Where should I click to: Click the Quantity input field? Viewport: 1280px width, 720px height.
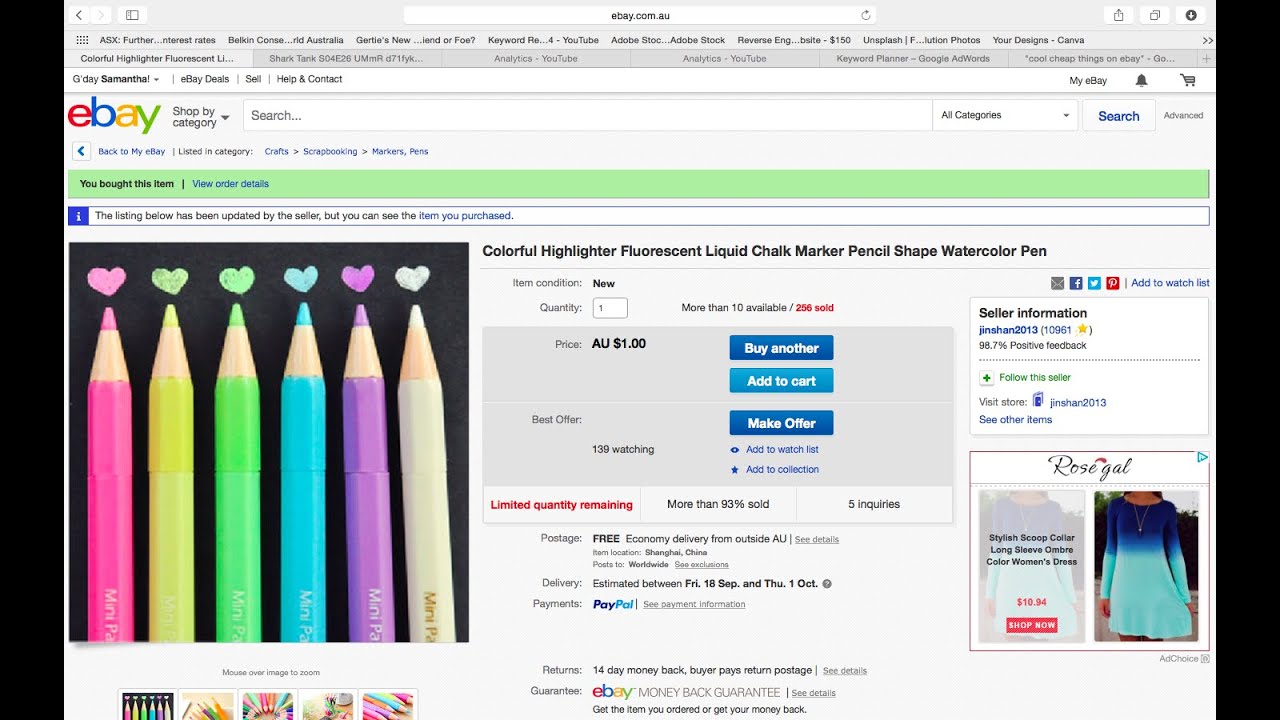(610, 308)
